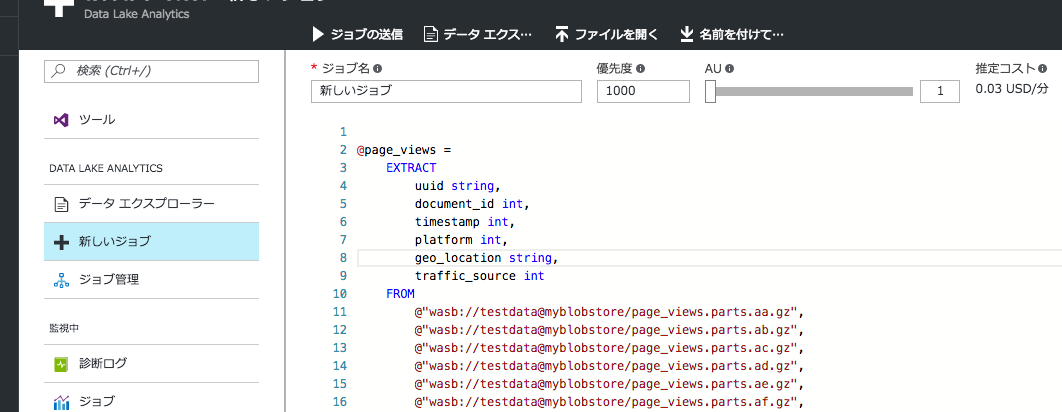Click the DATA LAKE ANALYTICS section heading

[x=106, y=167]
